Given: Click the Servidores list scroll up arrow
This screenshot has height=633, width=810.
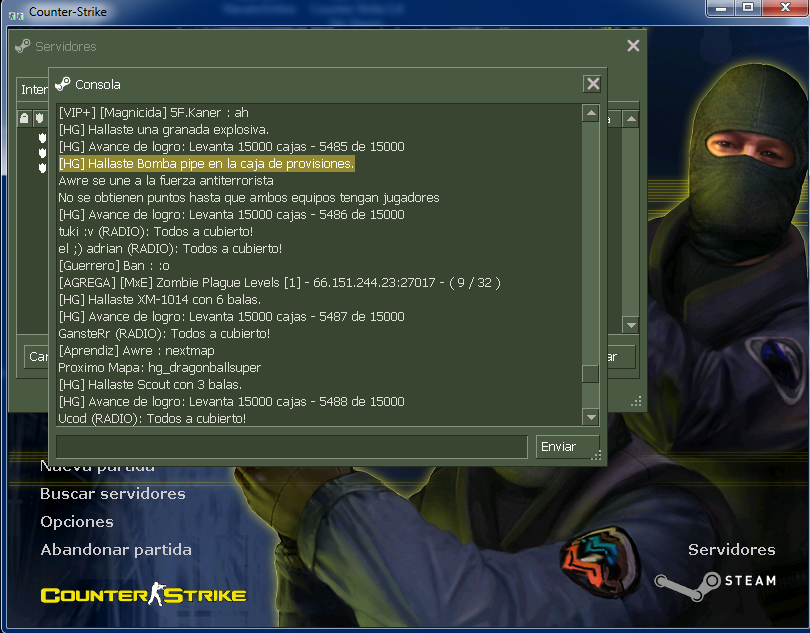Looking at the screenshot, I should 631,119.
